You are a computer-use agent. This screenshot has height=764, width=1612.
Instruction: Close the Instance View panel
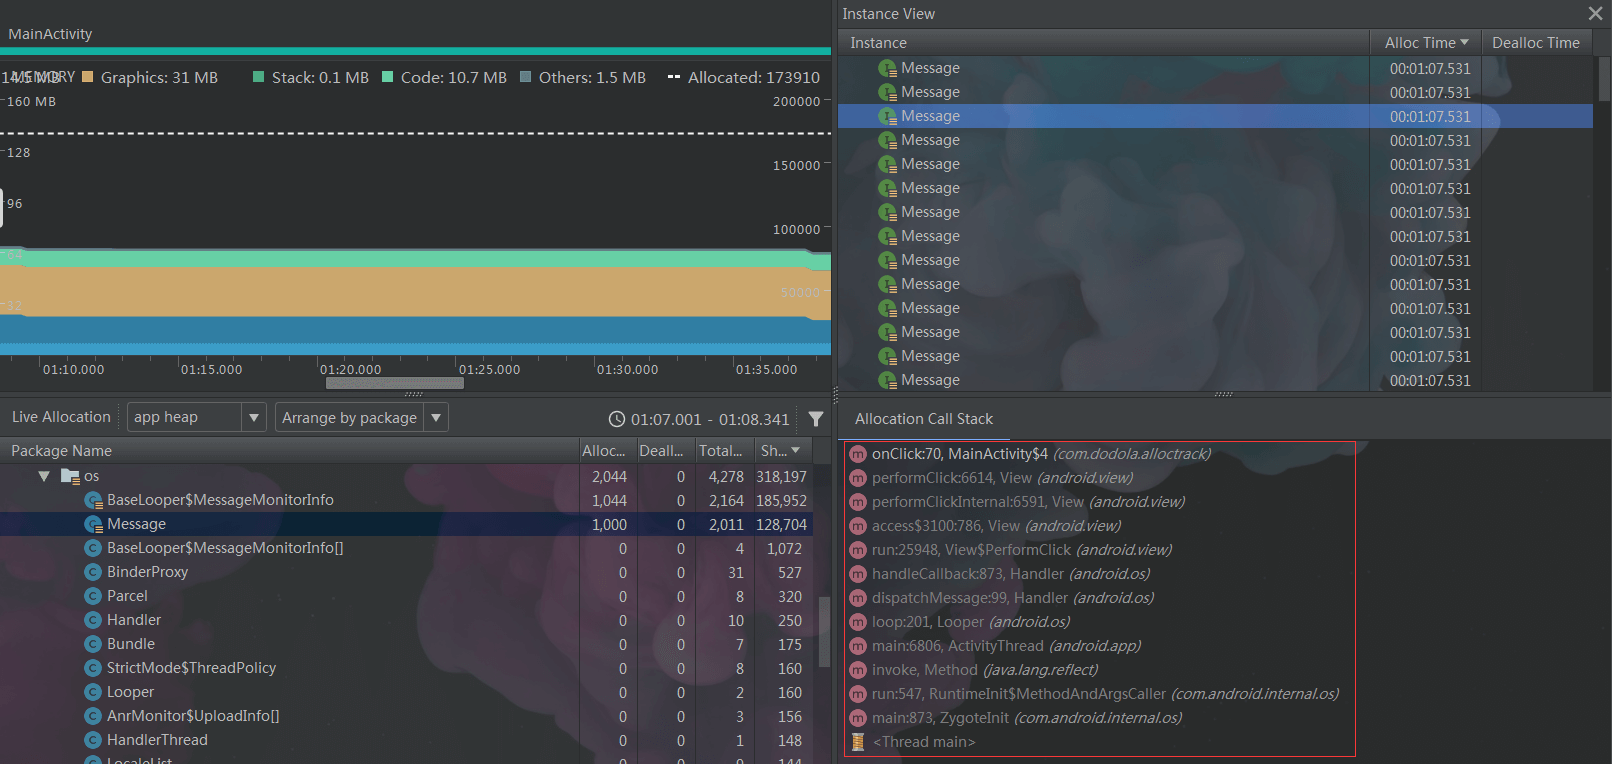tap(1595, 13)
